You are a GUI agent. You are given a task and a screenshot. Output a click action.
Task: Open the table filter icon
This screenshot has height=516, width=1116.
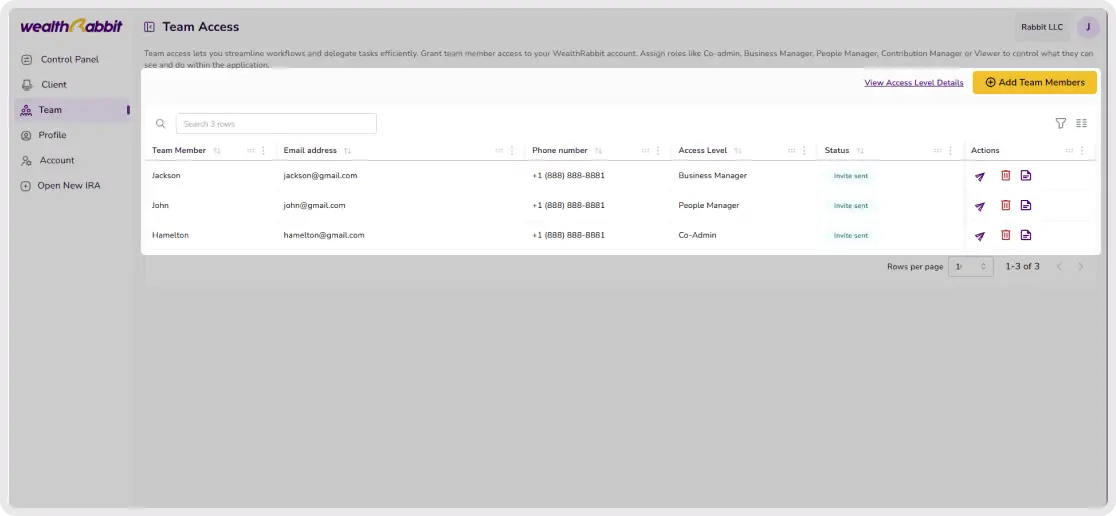[1060, 123]
